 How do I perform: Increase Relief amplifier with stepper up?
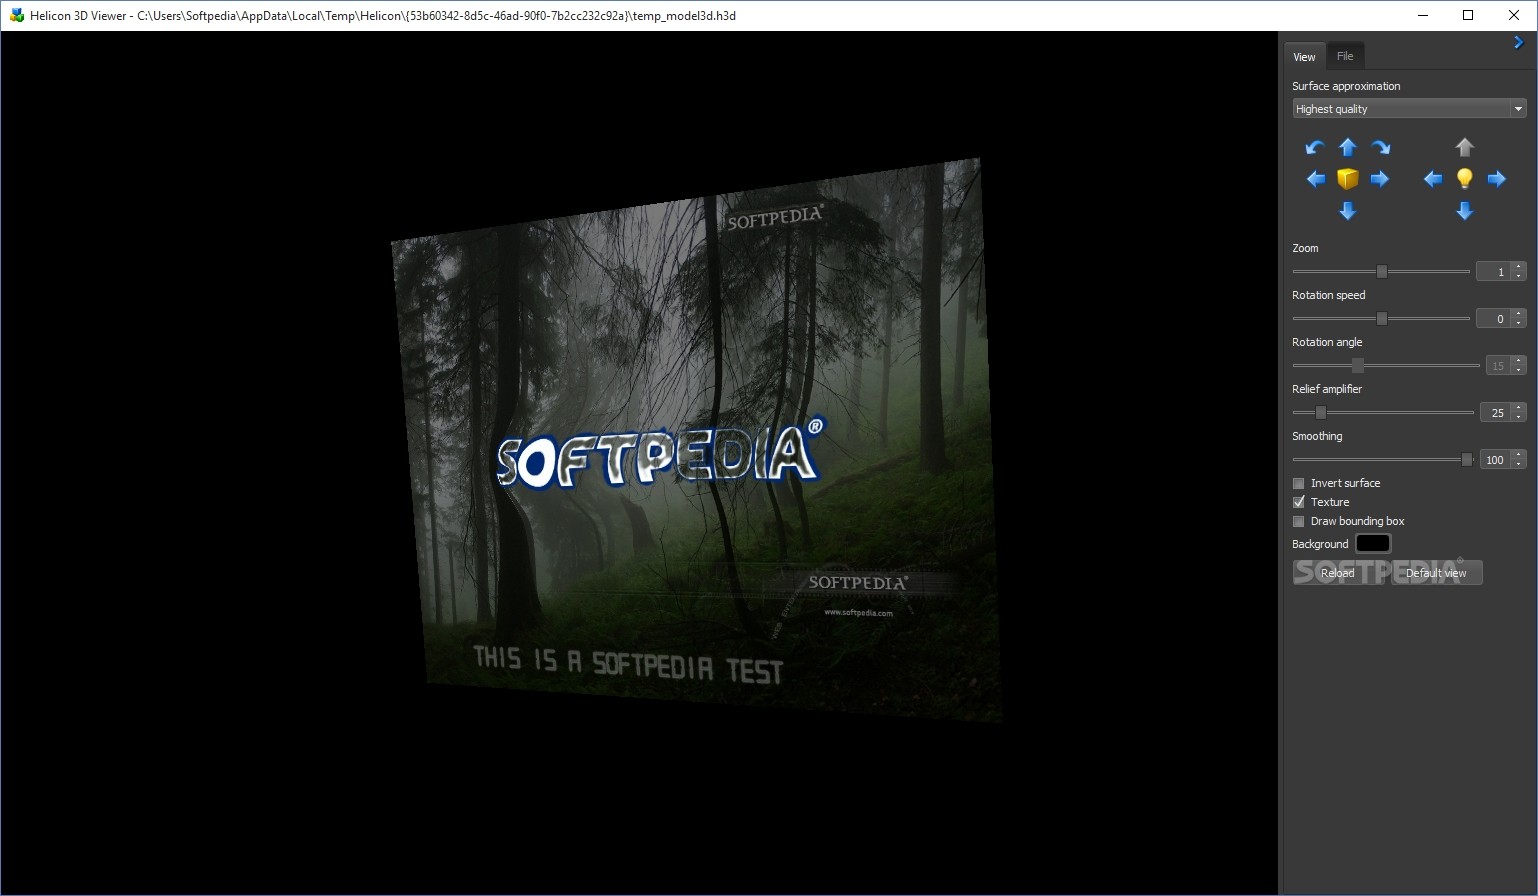(x=1519, y=408)
